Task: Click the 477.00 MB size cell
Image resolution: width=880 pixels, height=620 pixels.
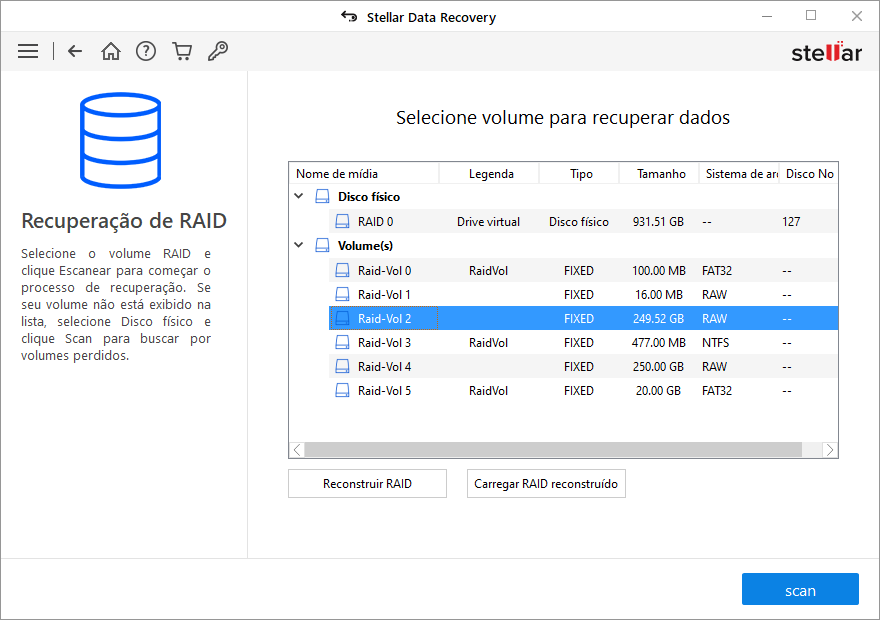Action: pos(659,342)
